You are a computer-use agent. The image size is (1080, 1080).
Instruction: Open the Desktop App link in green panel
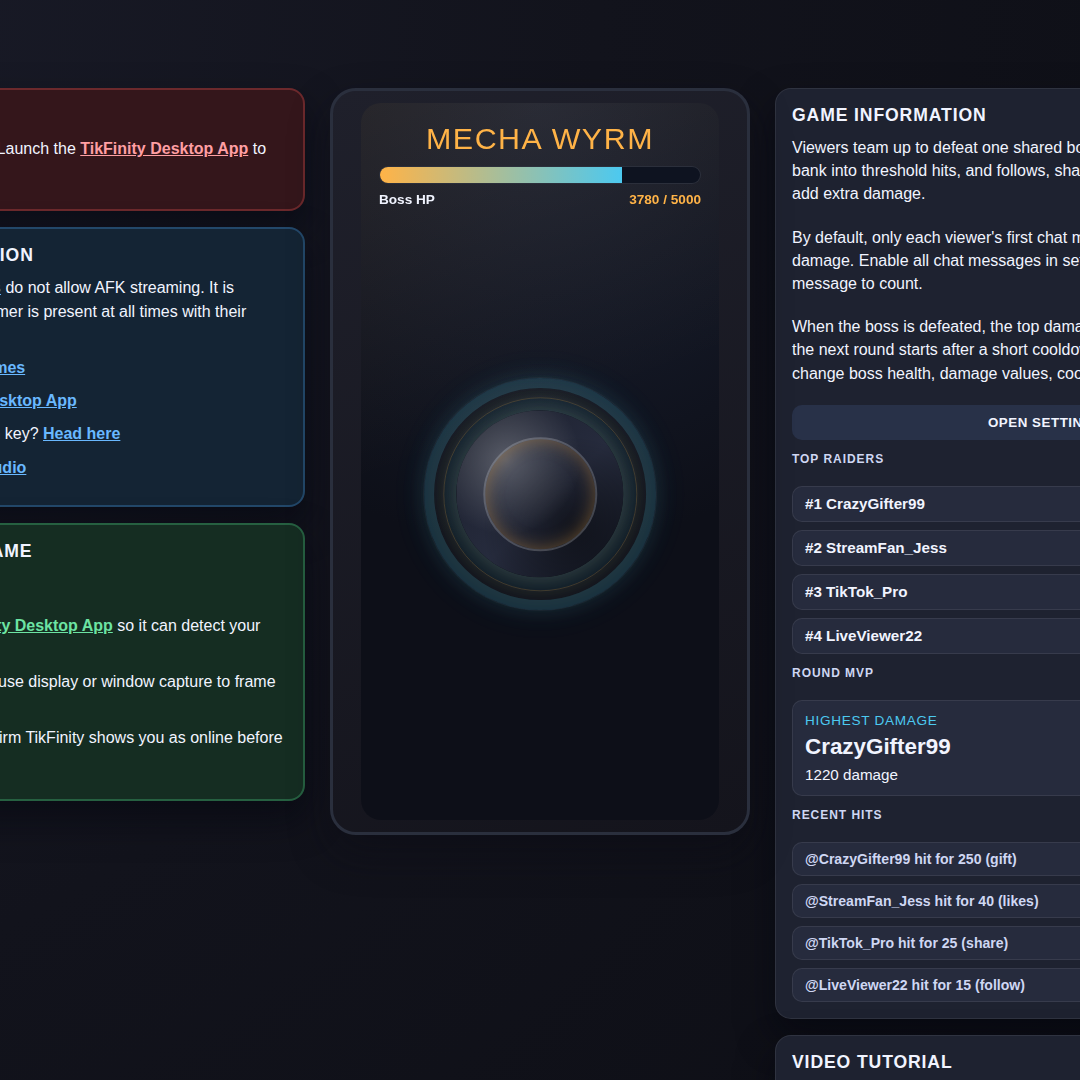click(x=55, y=625)
